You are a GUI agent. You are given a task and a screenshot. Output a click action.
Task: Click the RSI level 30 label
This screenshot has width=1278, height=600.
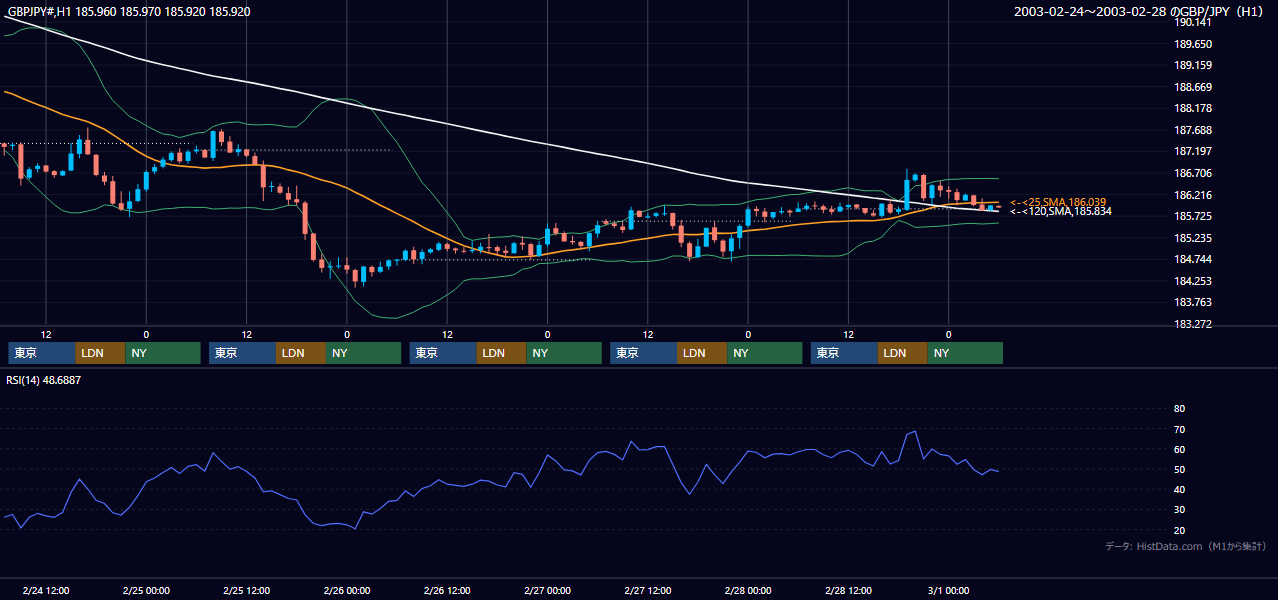(x=1179, y=510)
